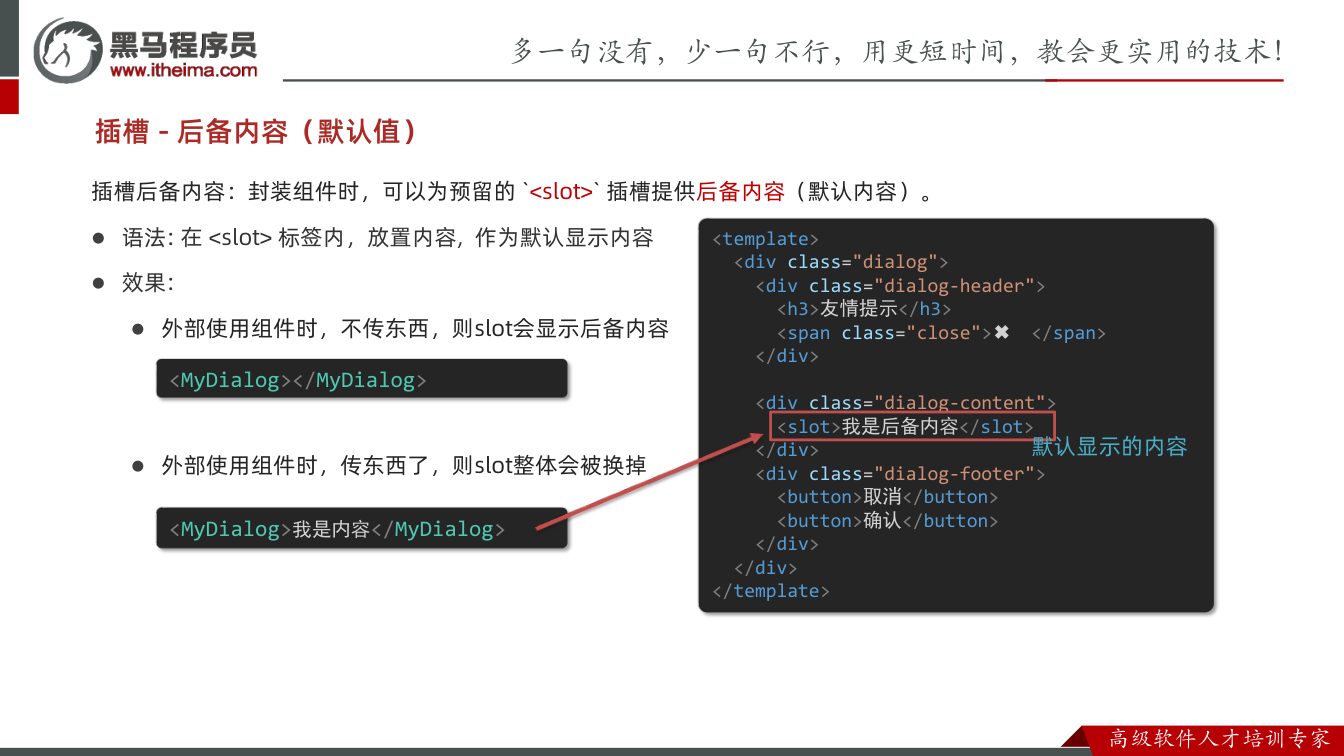Select the code line div class="dialog-header"
The height and width of the screenshot is (756, 1344).
pyautogui.click(x=900, y=286)
